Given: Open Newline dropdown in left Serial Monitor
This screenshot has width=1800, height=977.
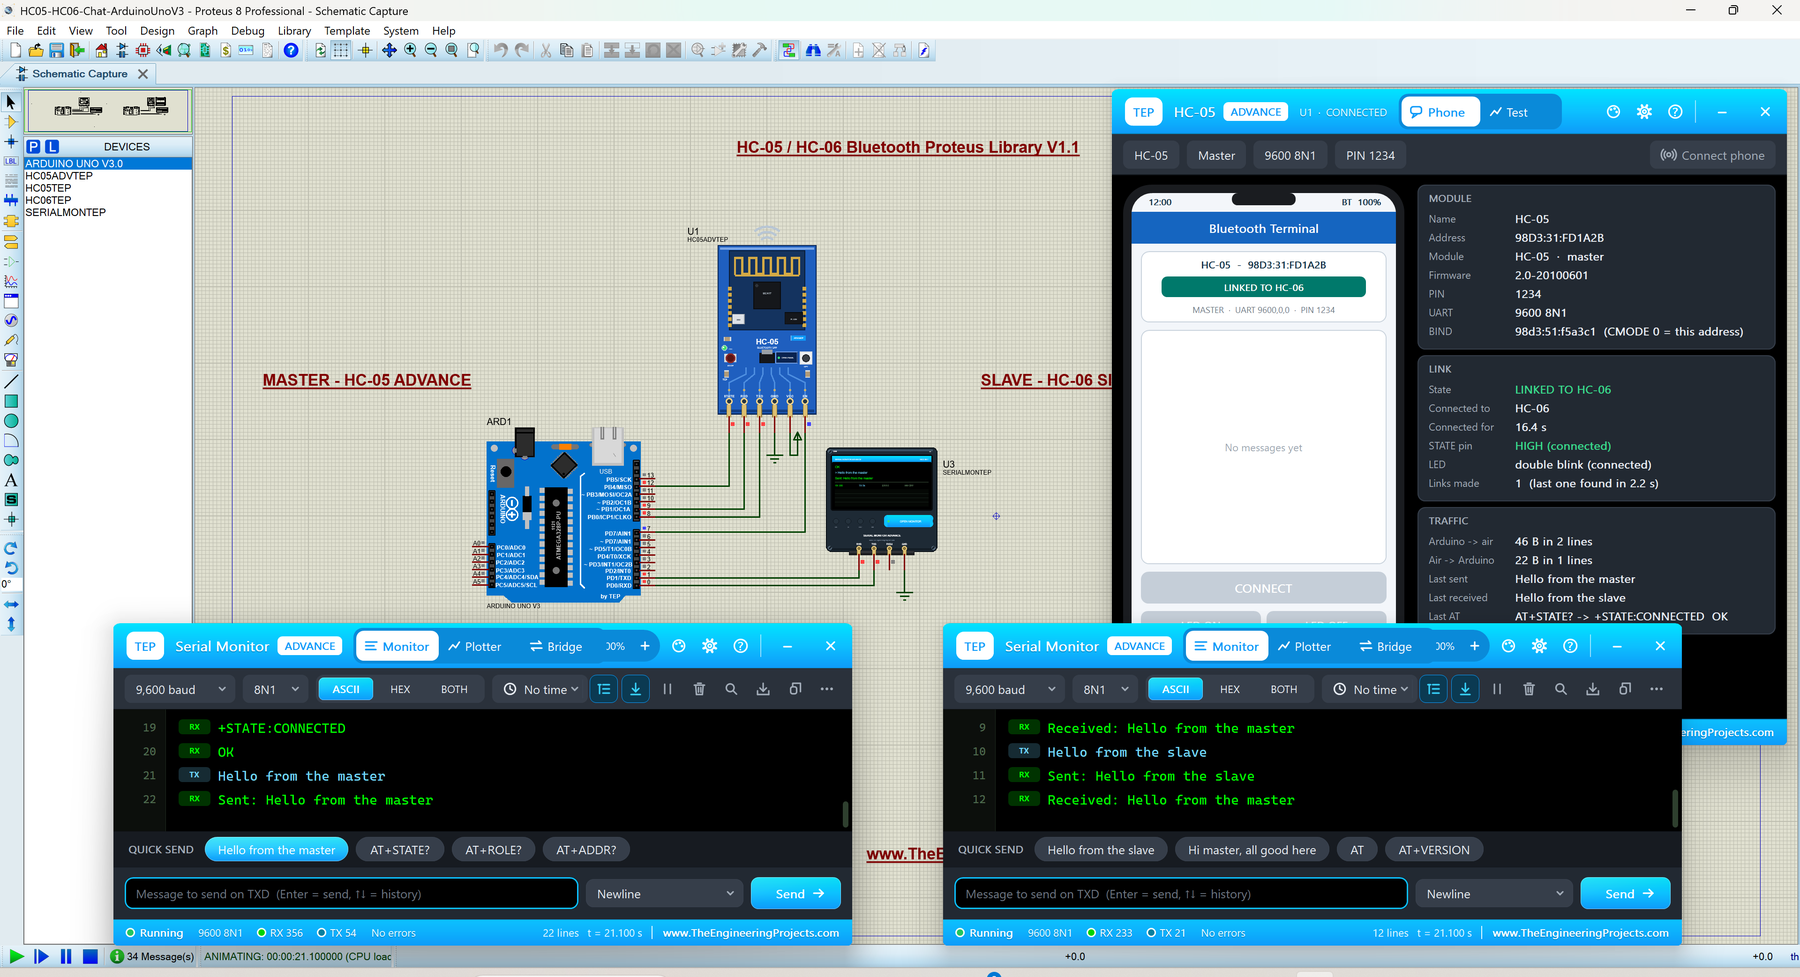Looking at the screenshot, I should tap(665, 894).
